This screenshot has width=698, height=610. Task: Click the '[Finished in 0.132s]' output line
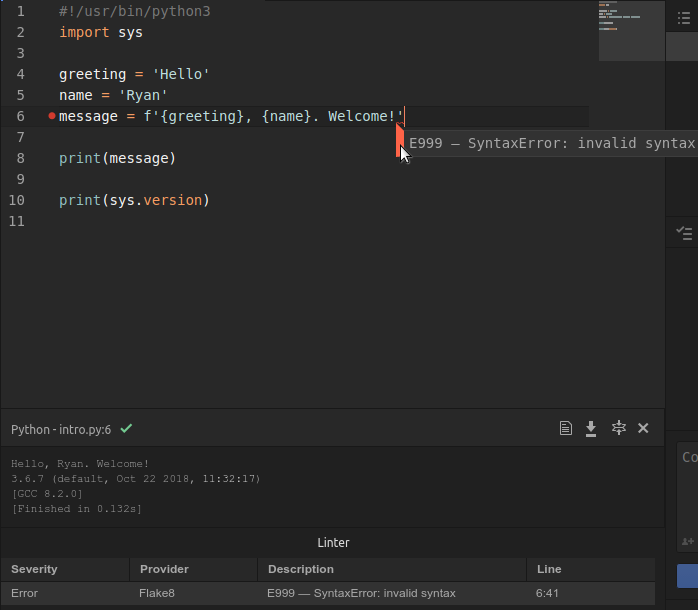click(77, 509)
